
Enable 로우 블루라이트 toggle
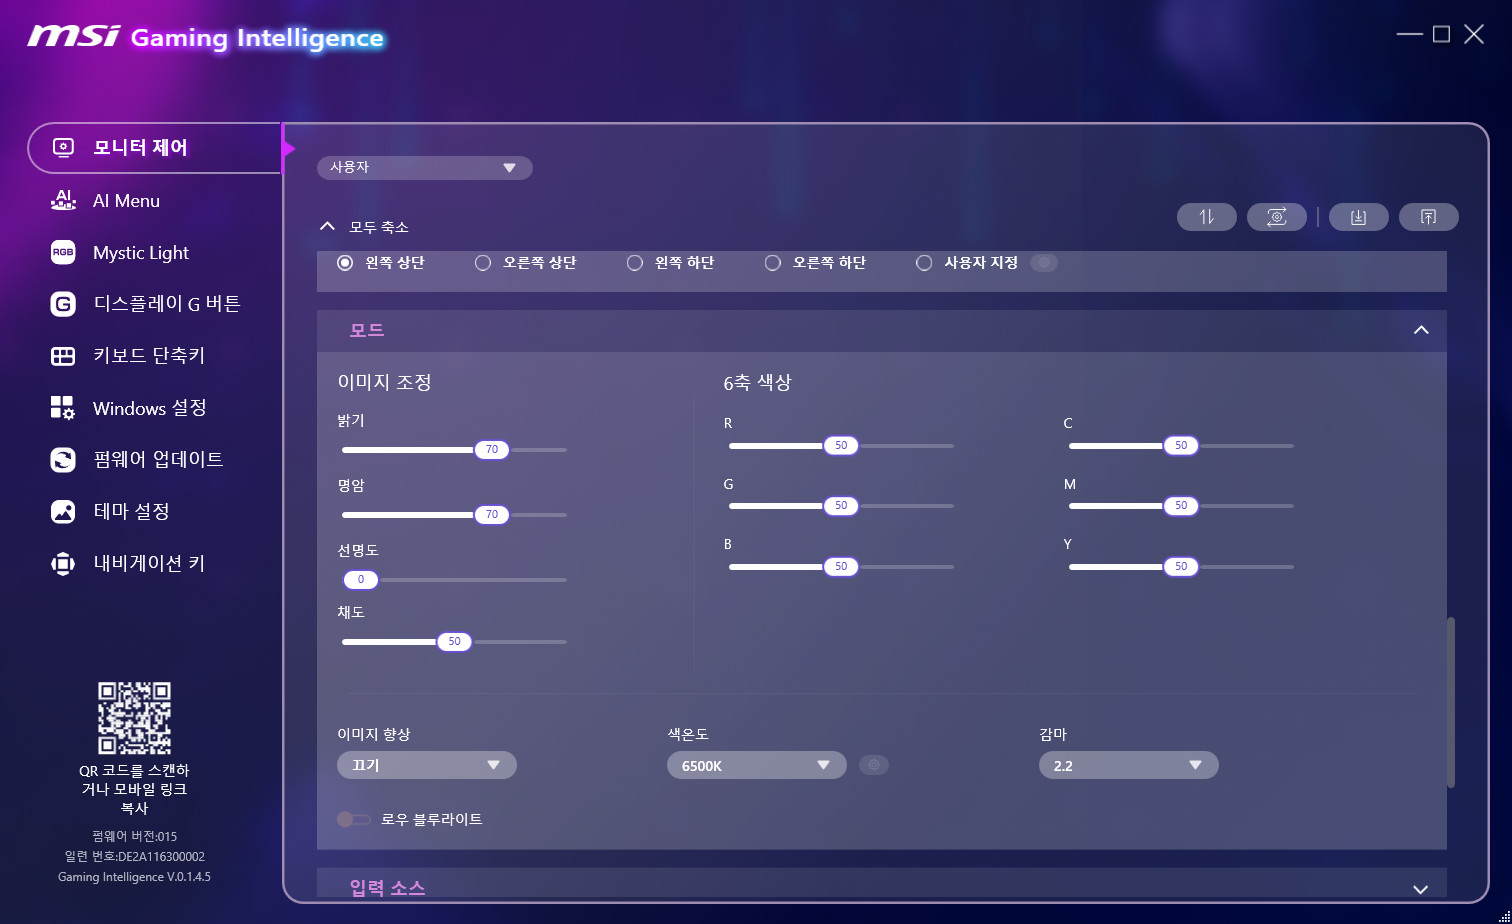[354, 819]
